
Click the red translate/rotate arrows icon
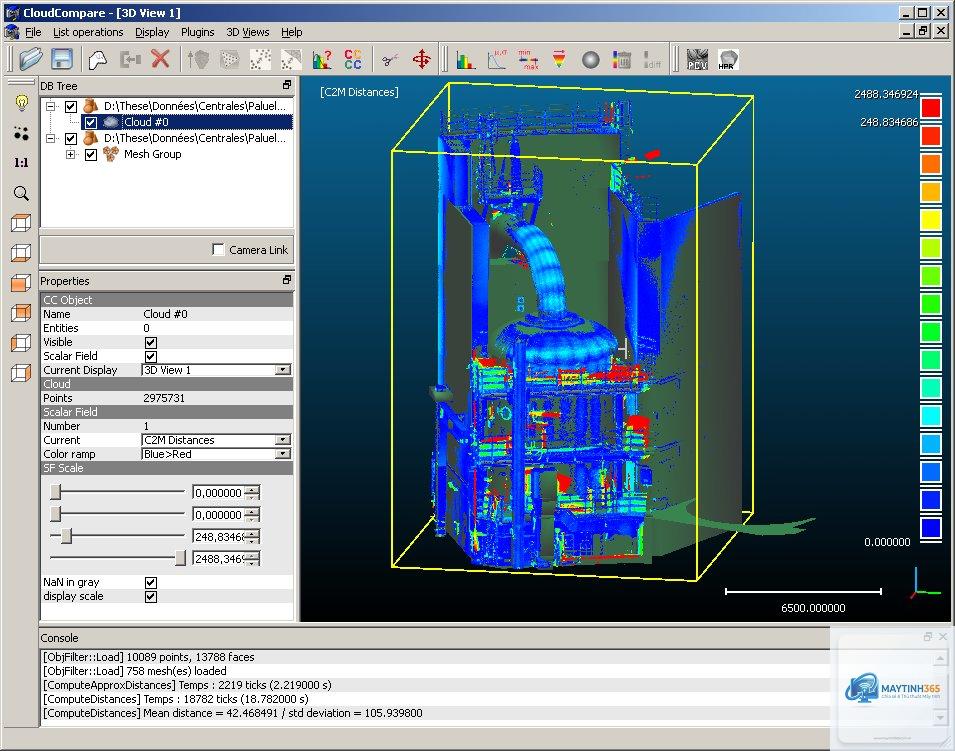421,60
